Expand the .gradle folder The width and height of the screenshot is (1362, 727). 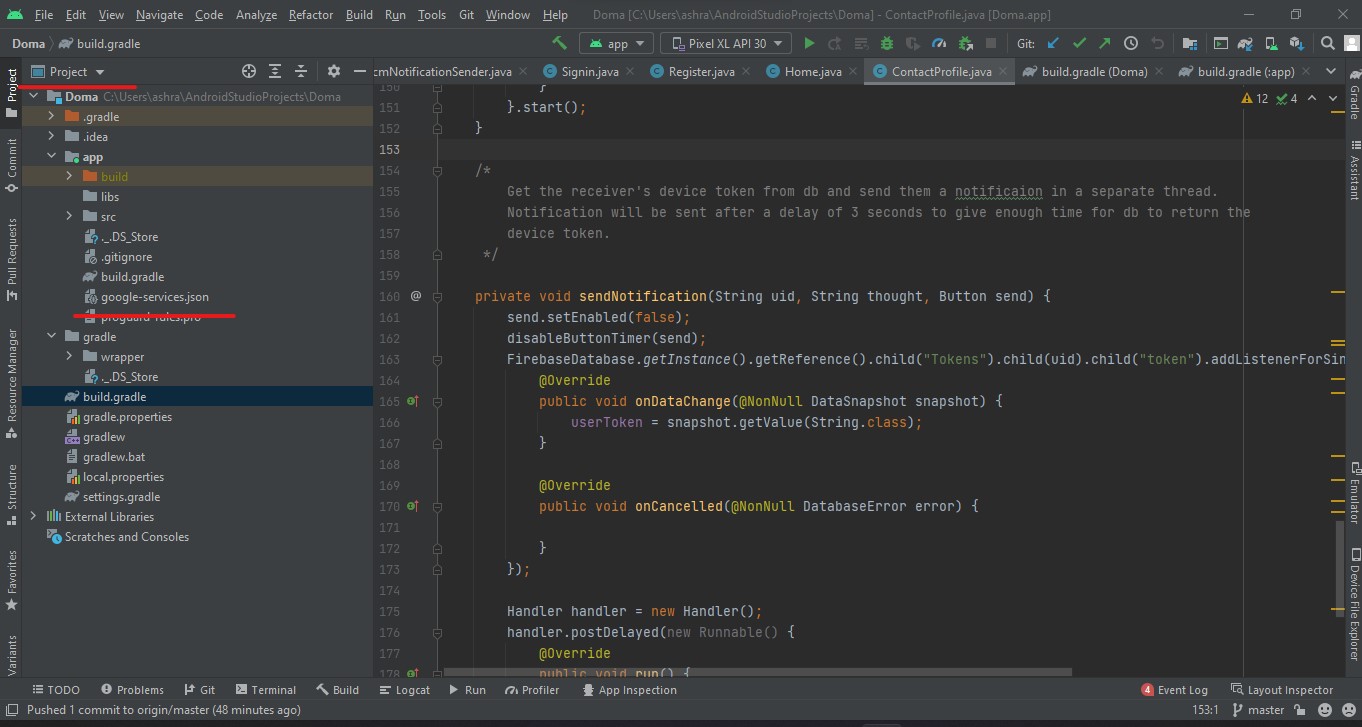[51, 117]
